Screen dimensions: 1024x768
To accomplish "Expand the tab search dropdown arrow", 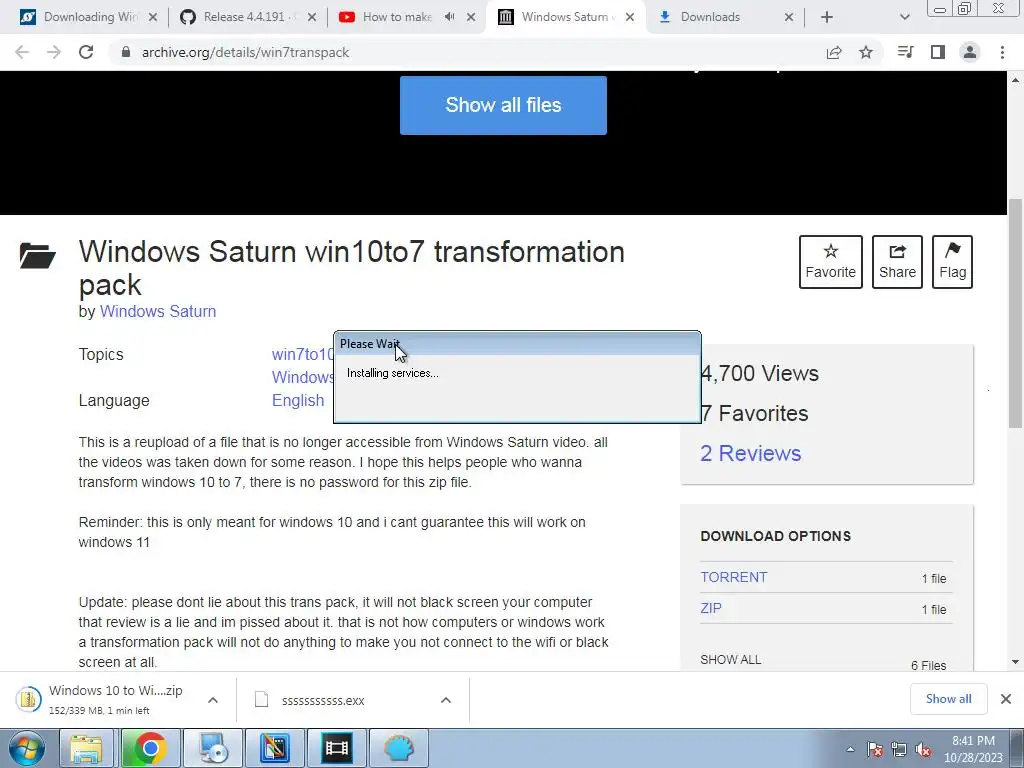I will [x=904, y=17].
